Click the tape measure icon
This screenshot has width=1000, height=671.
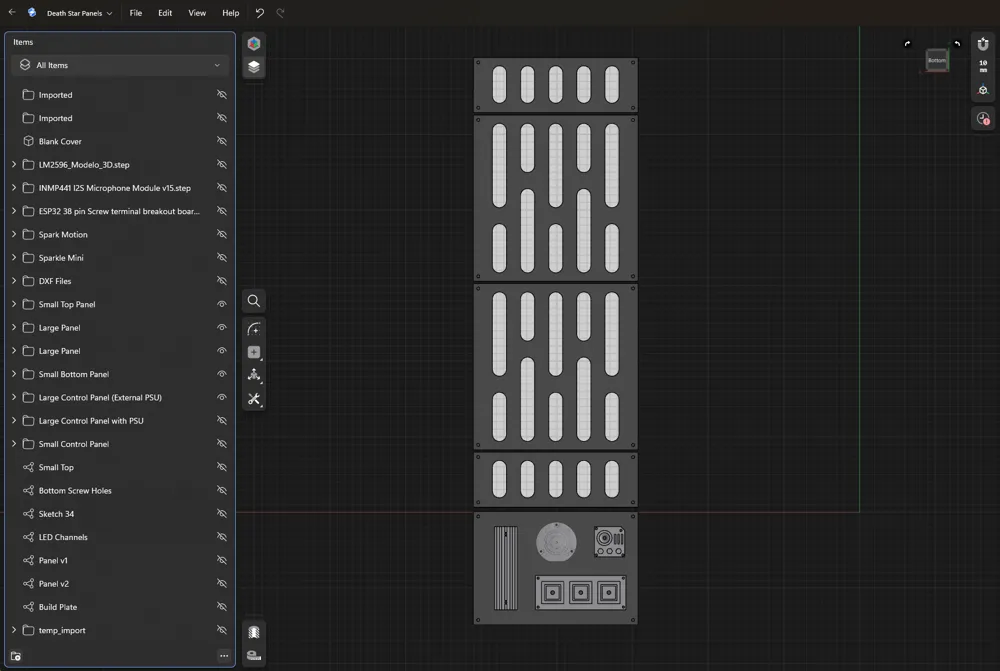(254, 656)
